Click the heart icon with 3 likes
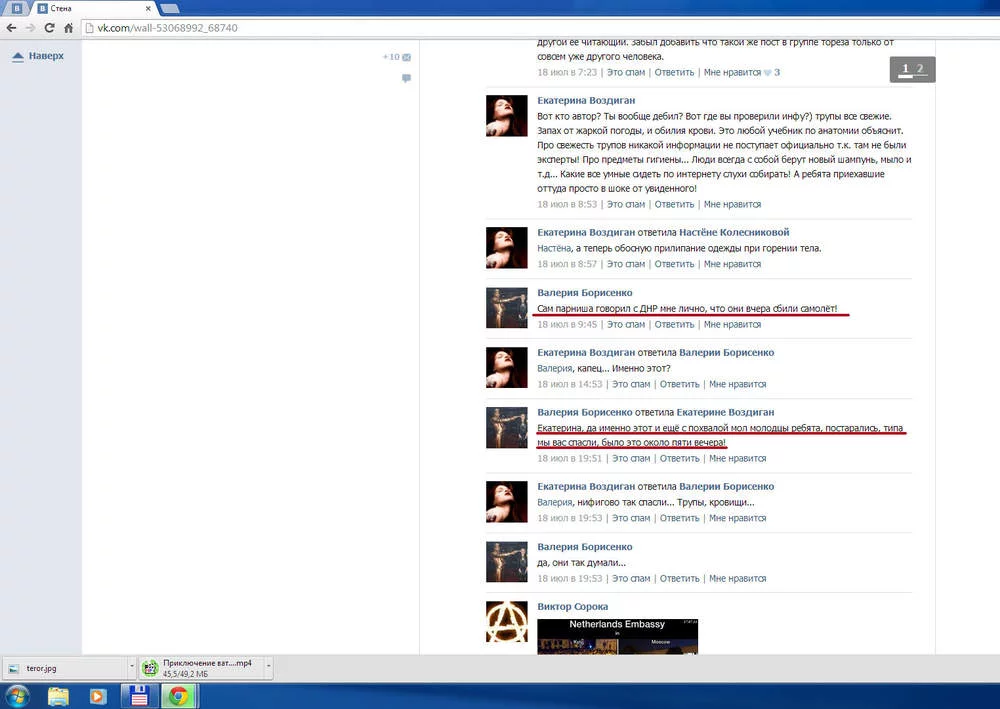 (x=768, y=73)
